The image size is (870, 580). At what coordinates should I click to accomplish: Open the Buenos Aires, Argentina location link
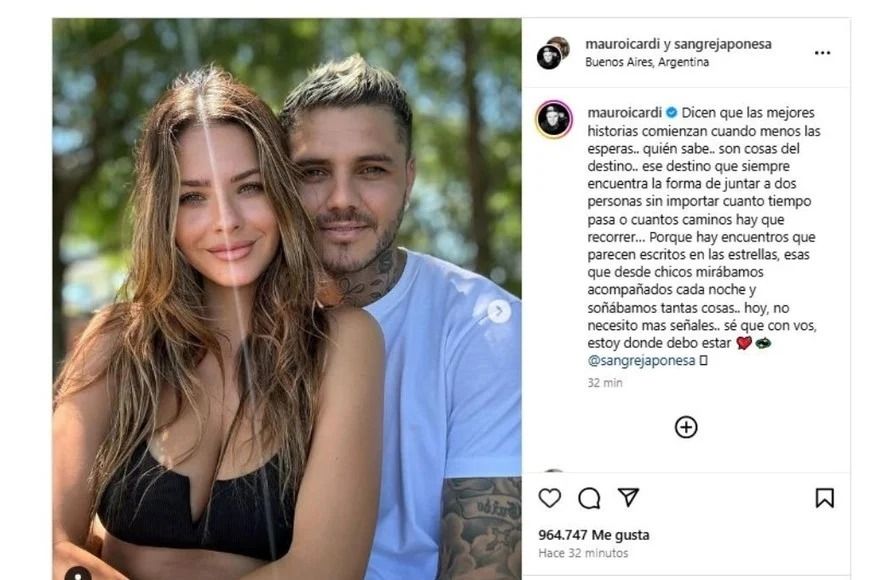pyautogui.click(x=647, y=62)
